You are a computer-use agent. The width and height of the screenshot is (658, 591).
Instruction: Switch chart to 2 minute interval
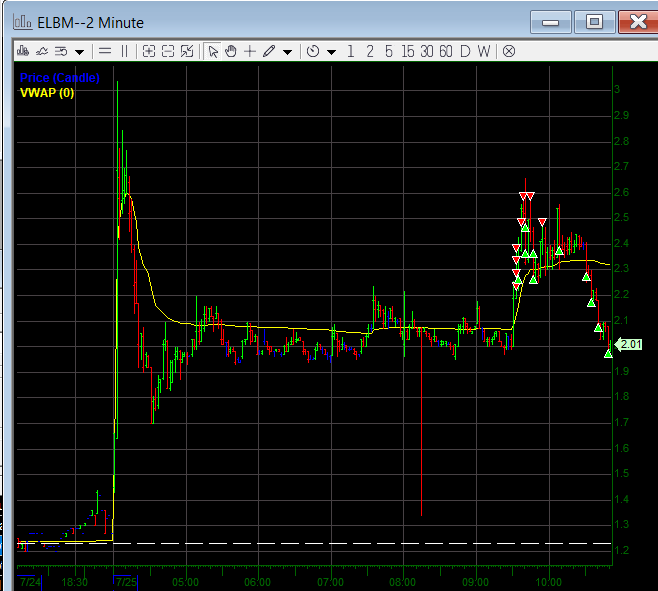tap(370, 51)
